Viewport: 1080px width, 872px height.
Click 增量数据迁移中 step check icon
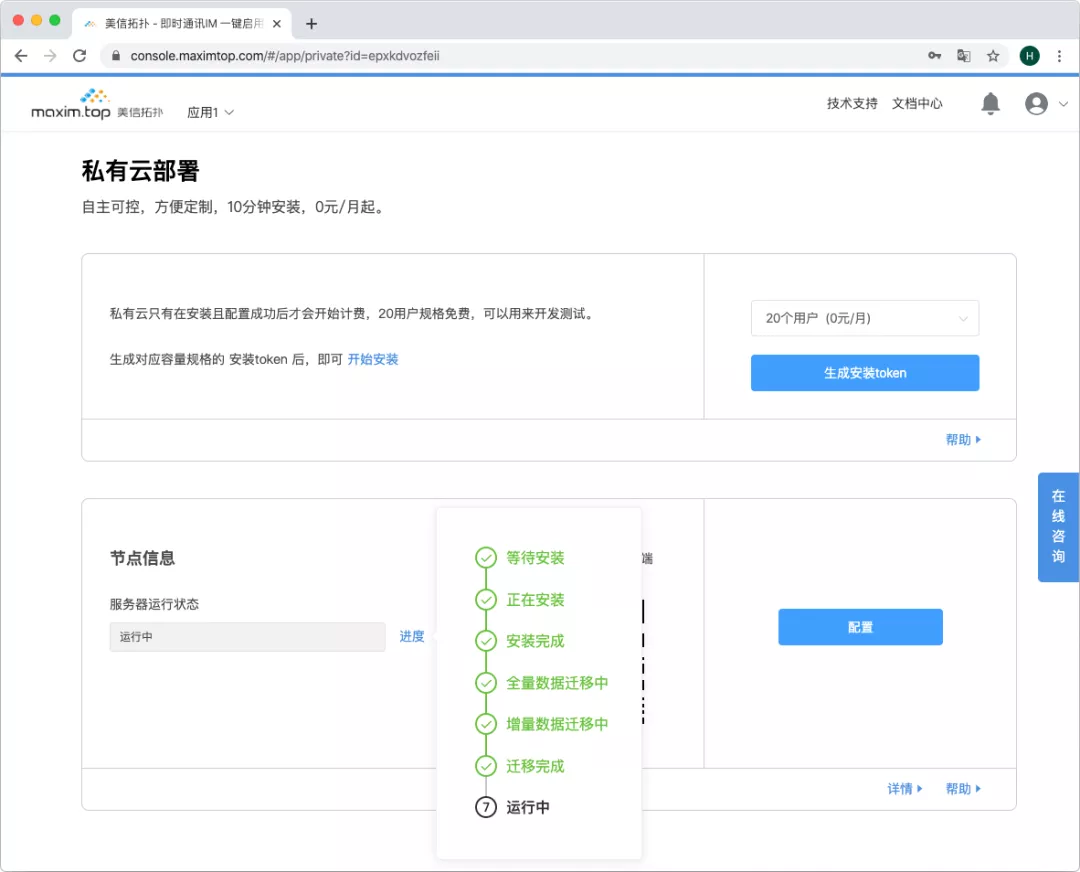click(x=486, y=724)
